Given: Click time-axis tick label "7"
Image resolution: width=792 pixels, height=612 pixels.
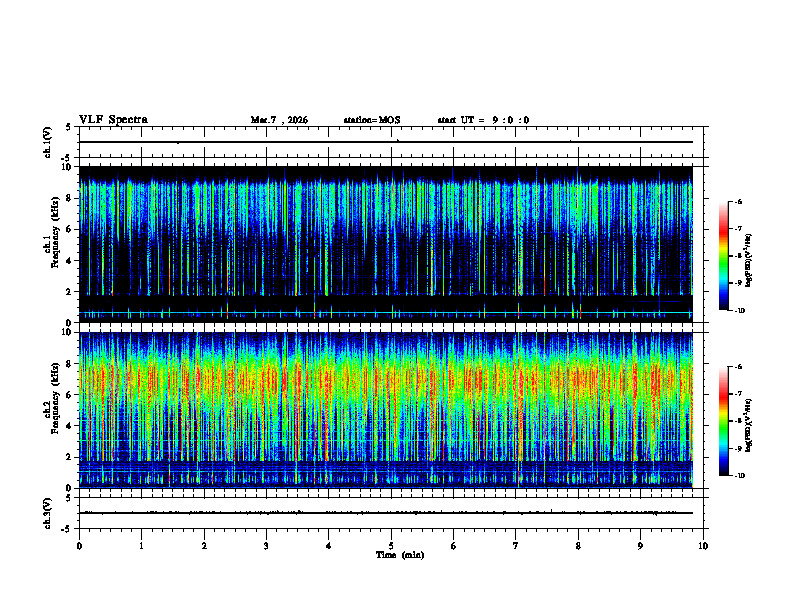Looking at the screenshot, I should (x=516, y=546).
